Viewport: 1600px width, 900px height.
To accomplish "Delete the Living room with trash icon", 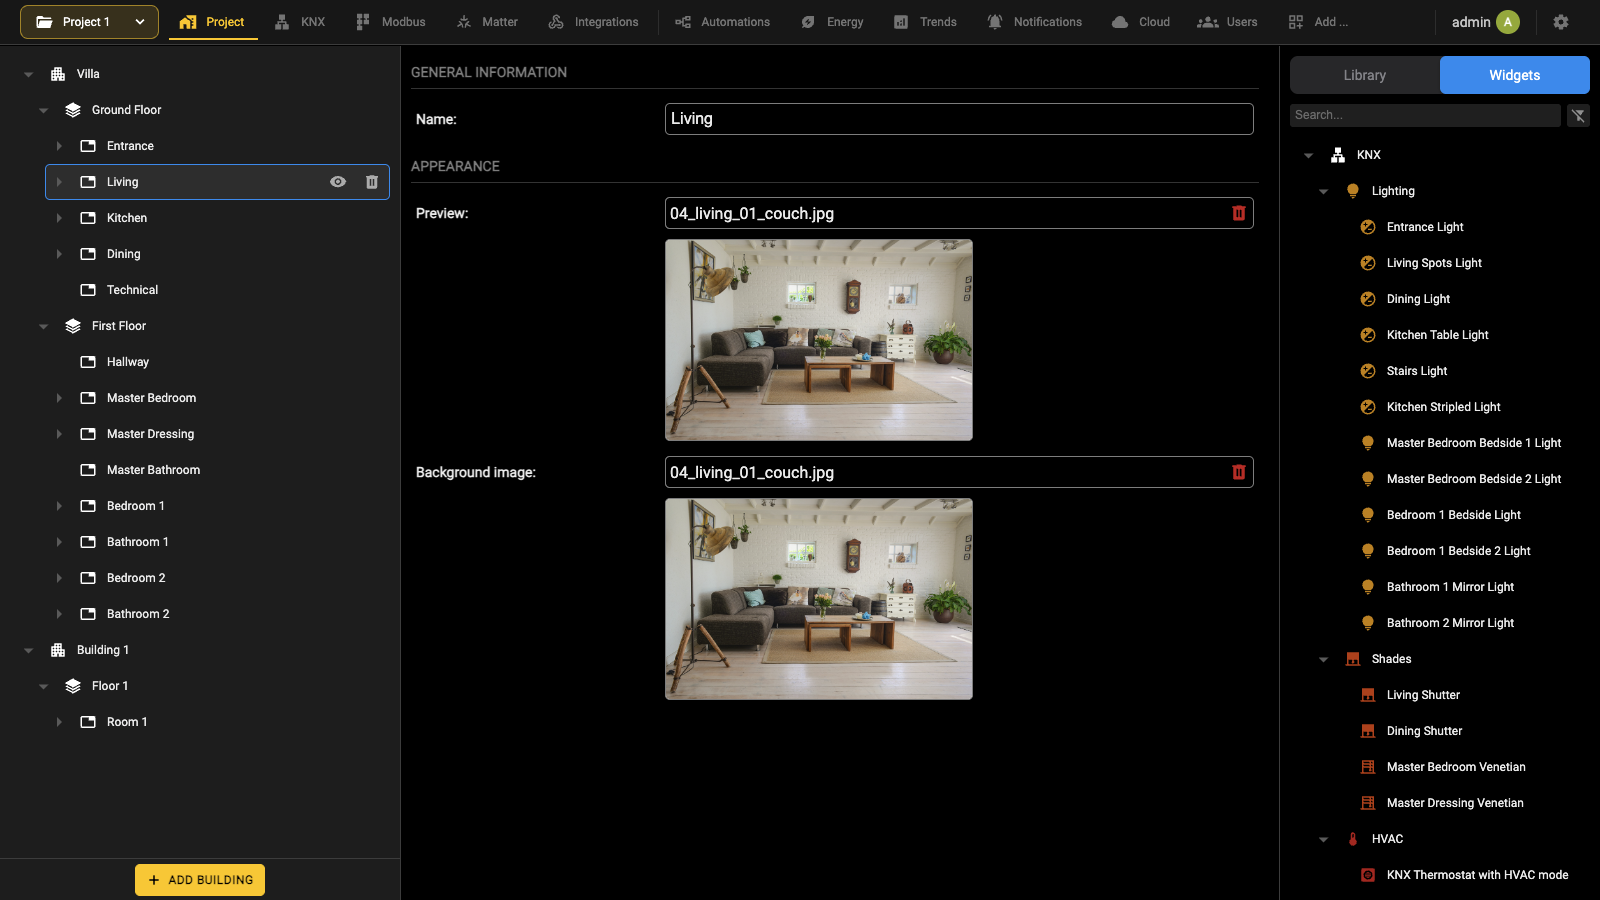I will pyautogui.click(x=372, y=182).
